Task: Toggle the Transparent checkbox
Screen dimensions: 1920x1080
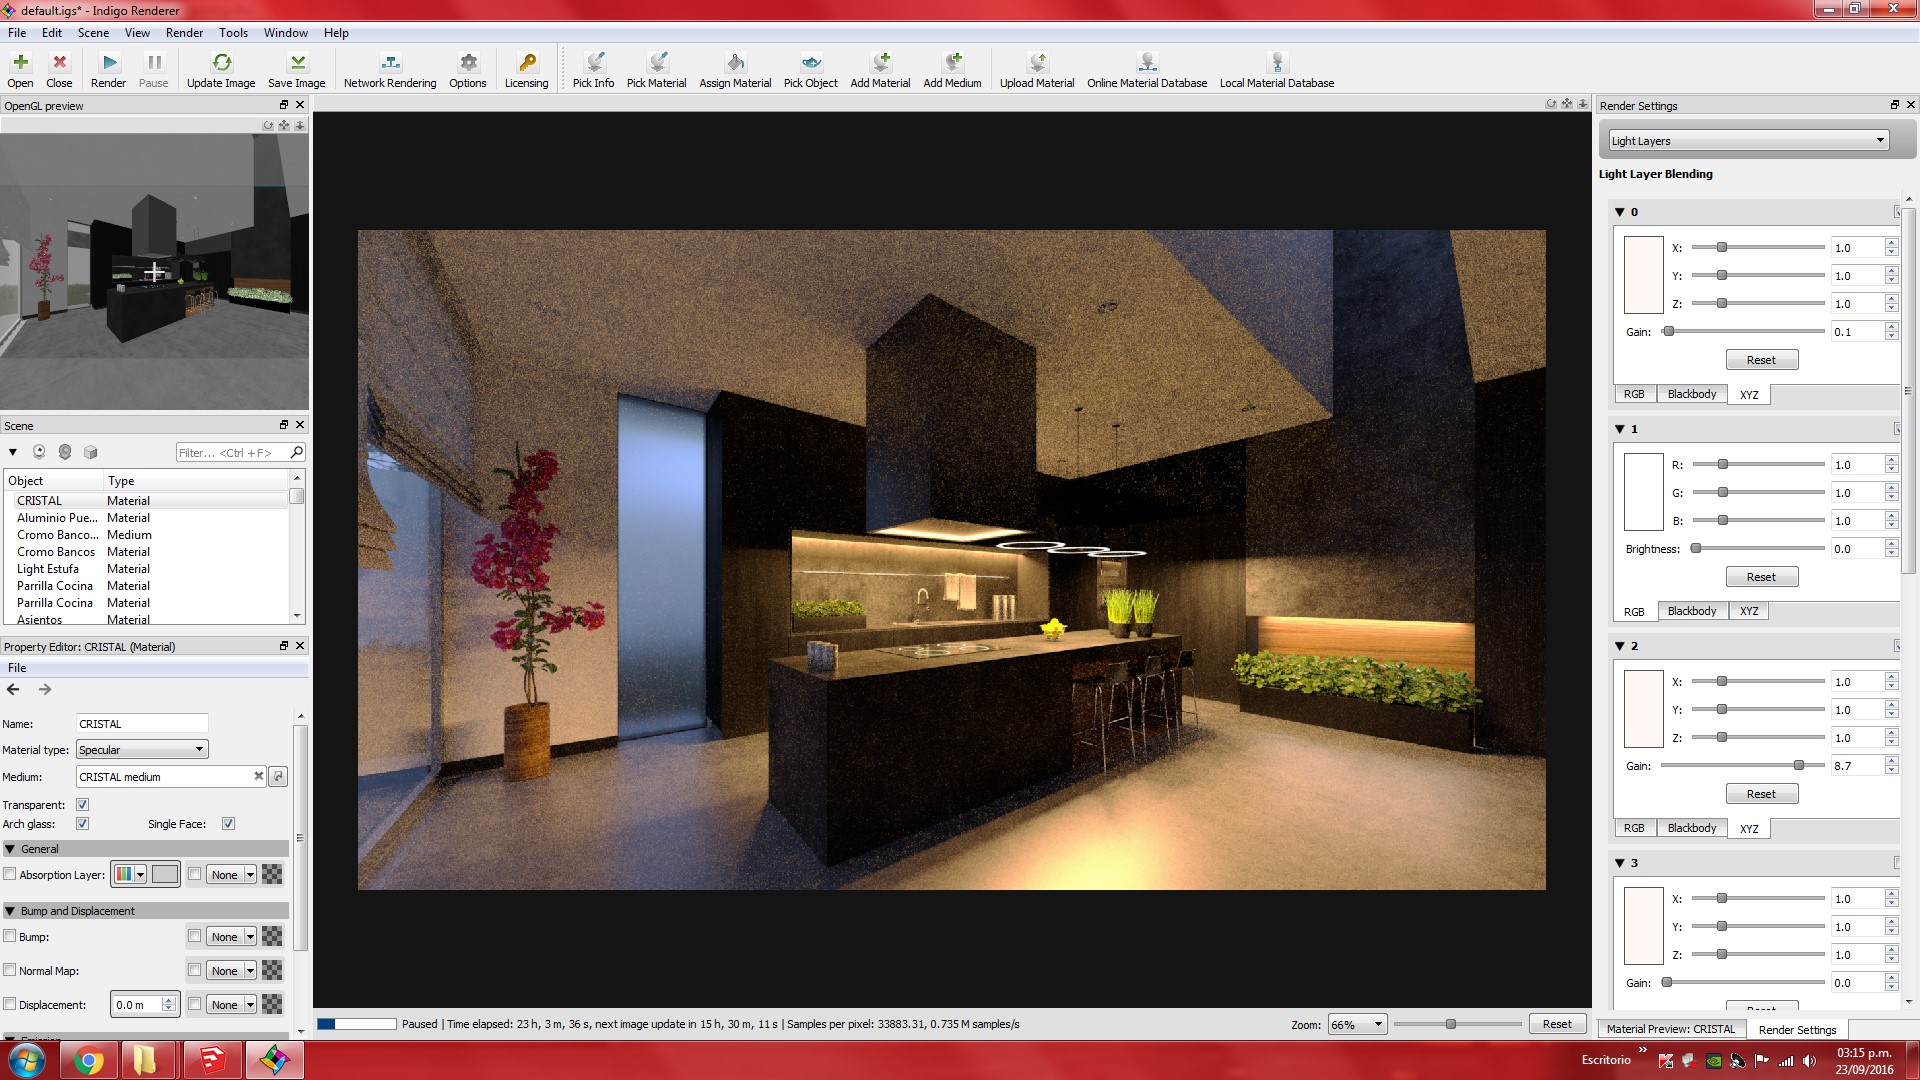Action: click(x=83, y=805)
